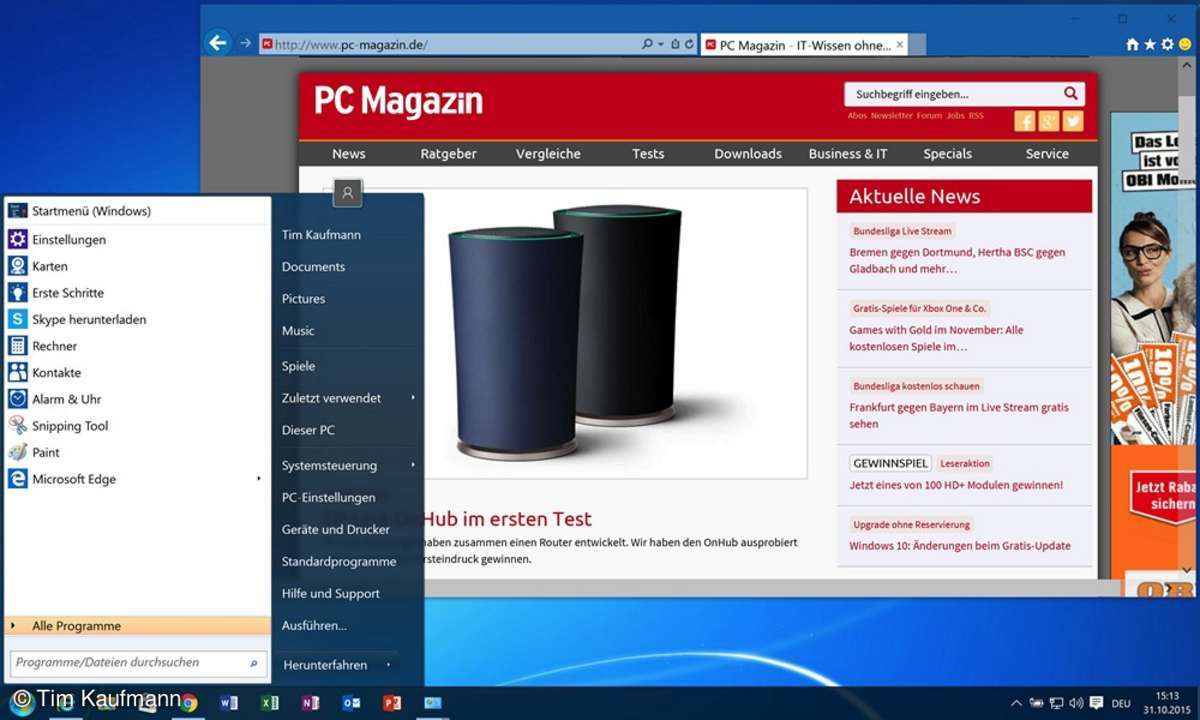
Task: Open the Vergleiche navigation menu
Action: click(x=548, y=153)
